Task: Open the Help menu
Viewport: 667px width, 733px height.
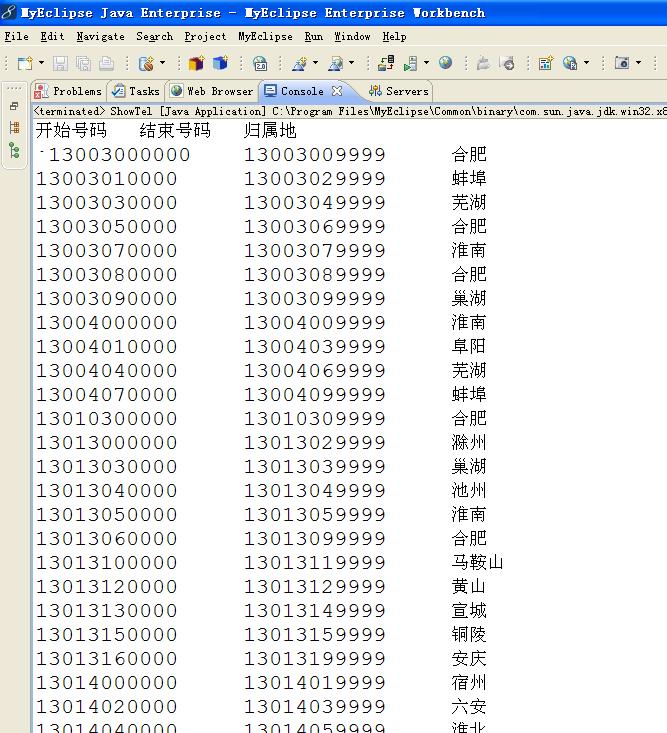Action: point(394,36)
